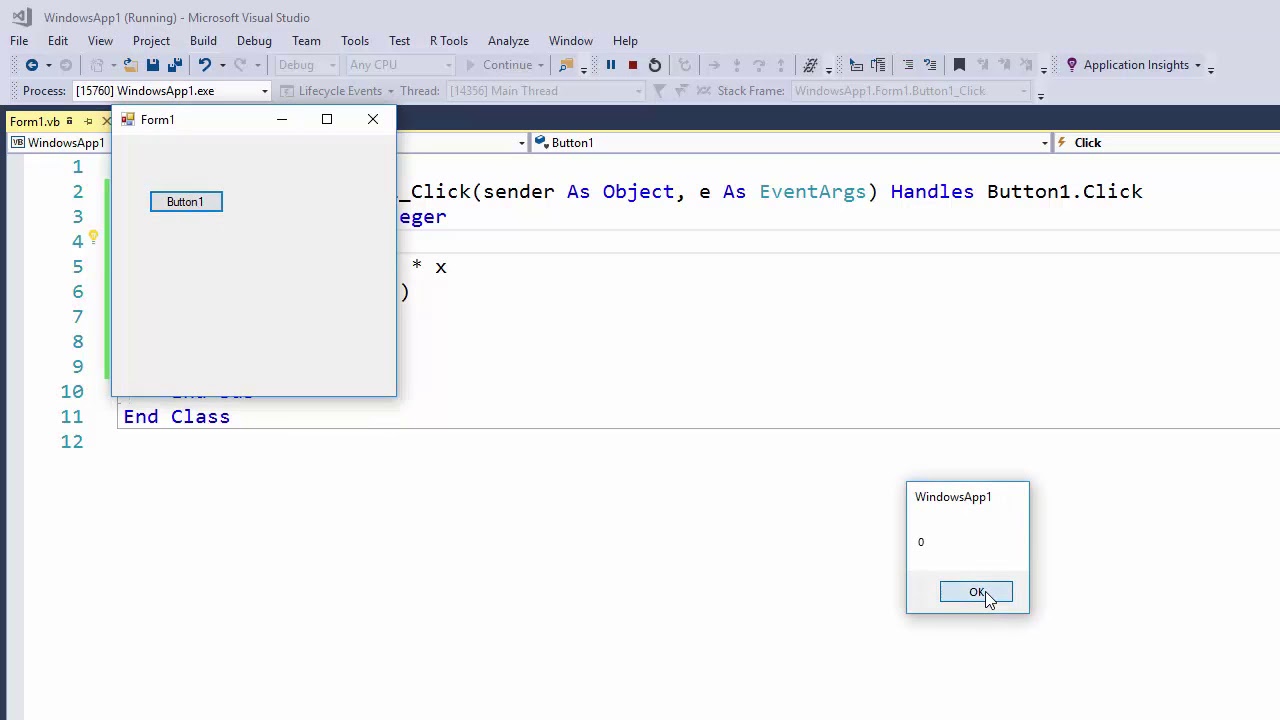Open the Debug menu
This screenshot has width=1280, height=720.
254,41
